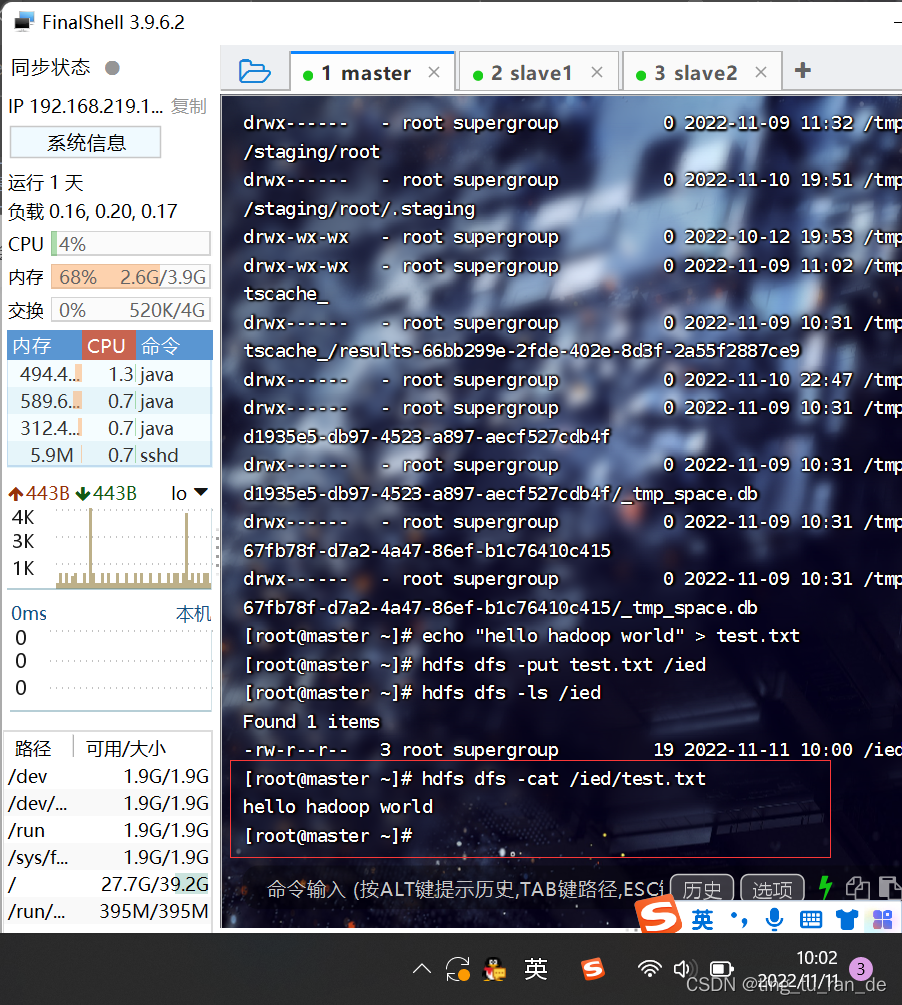Image resolution: width=902 pixels, height=1005 pixels.
Task: Switch to the slave1 tab
Action: coord(530,71)
